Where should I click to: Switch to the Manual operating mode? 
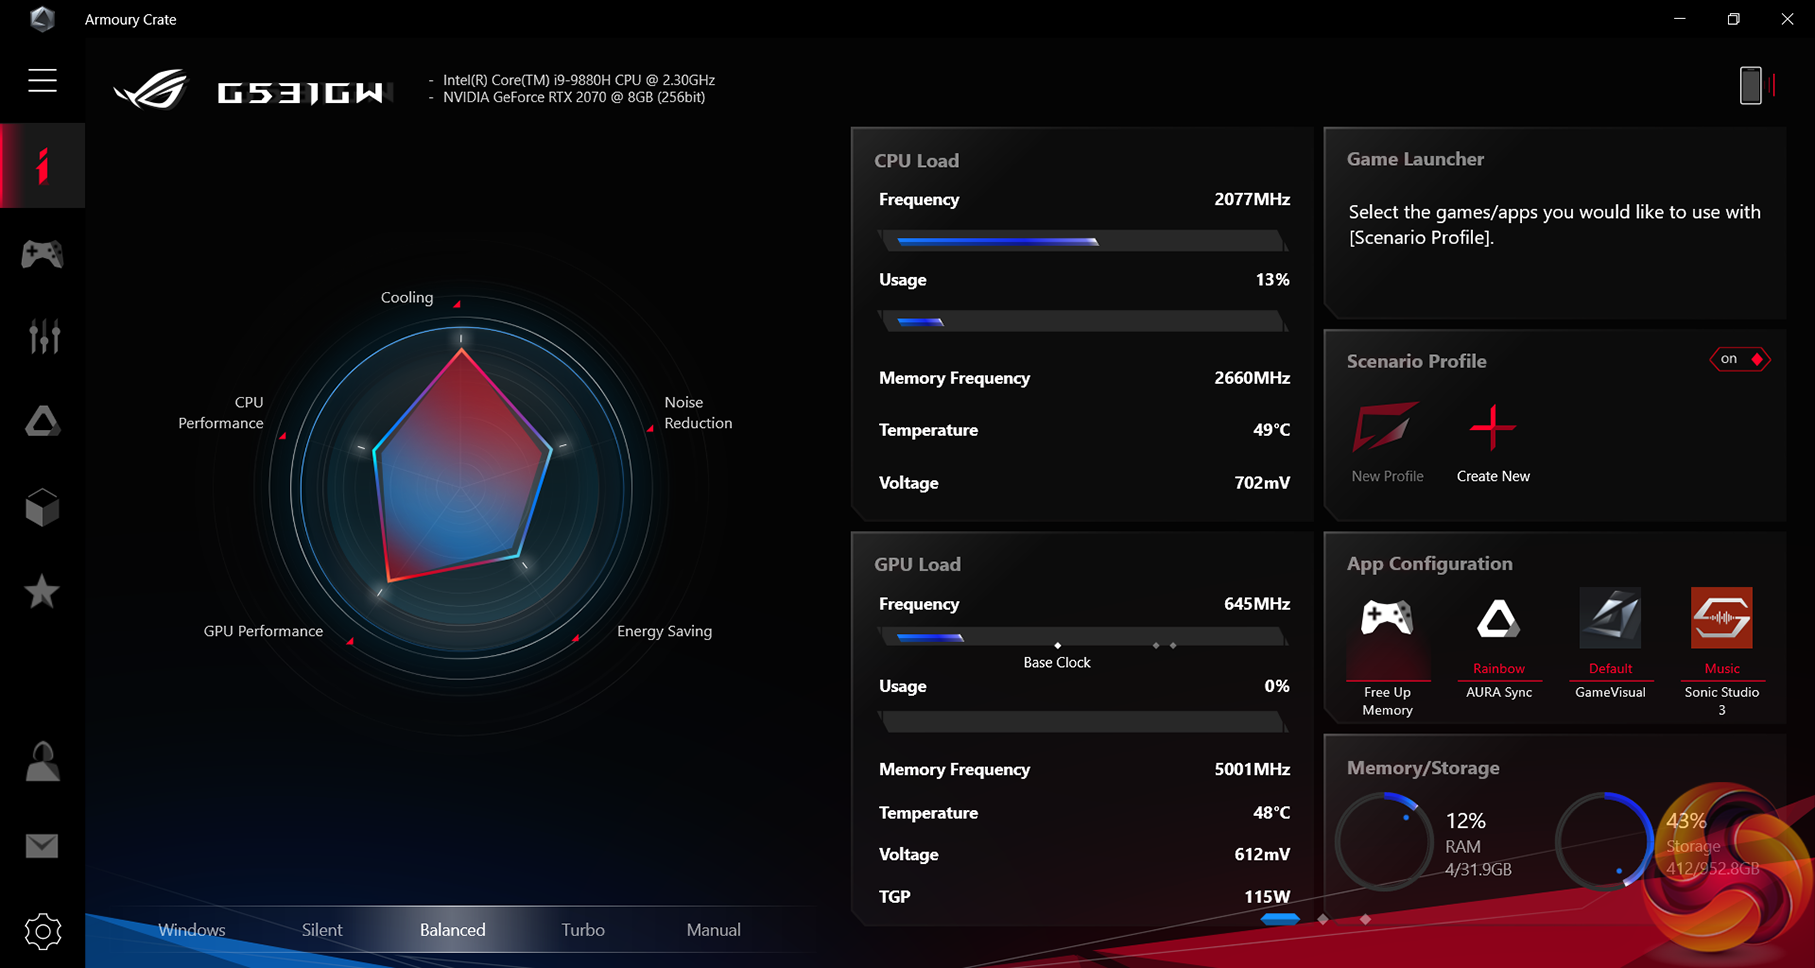click(714, 930)
